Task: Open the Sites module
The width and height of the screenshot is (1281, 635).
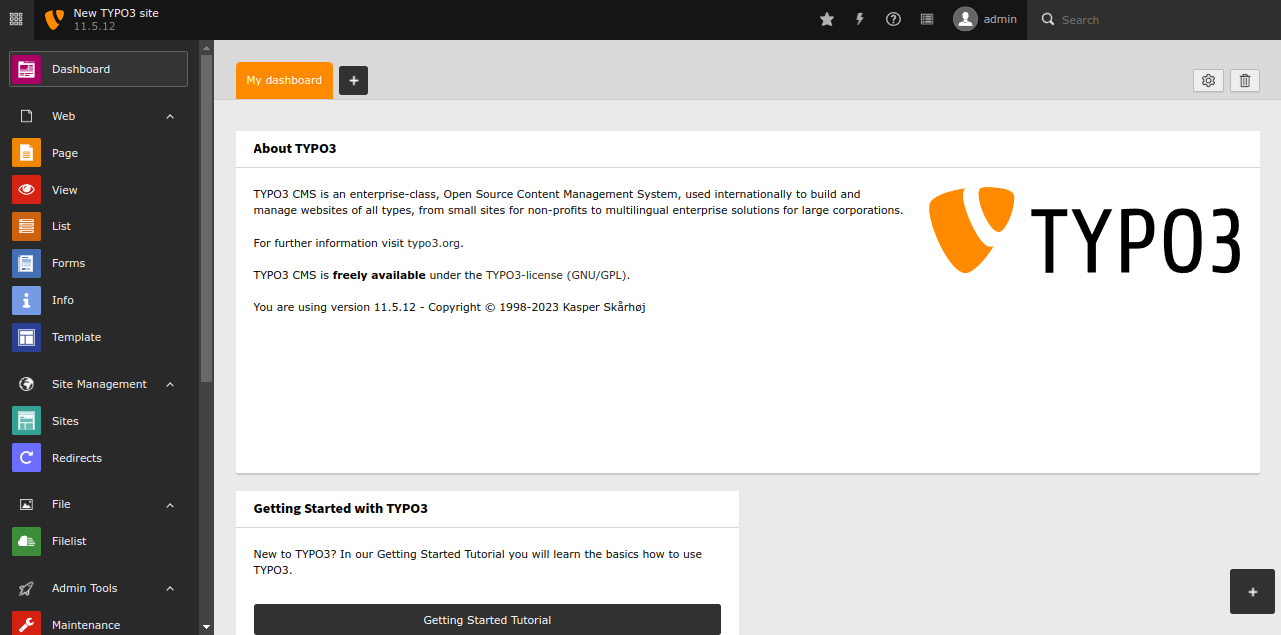Action: (99, 421)
